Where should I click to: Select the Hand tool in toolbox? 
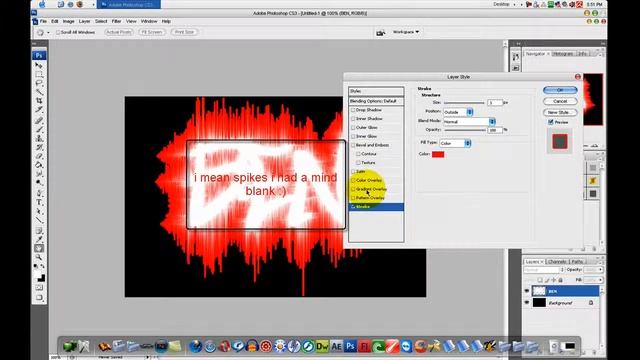click(x=39, y=248)
